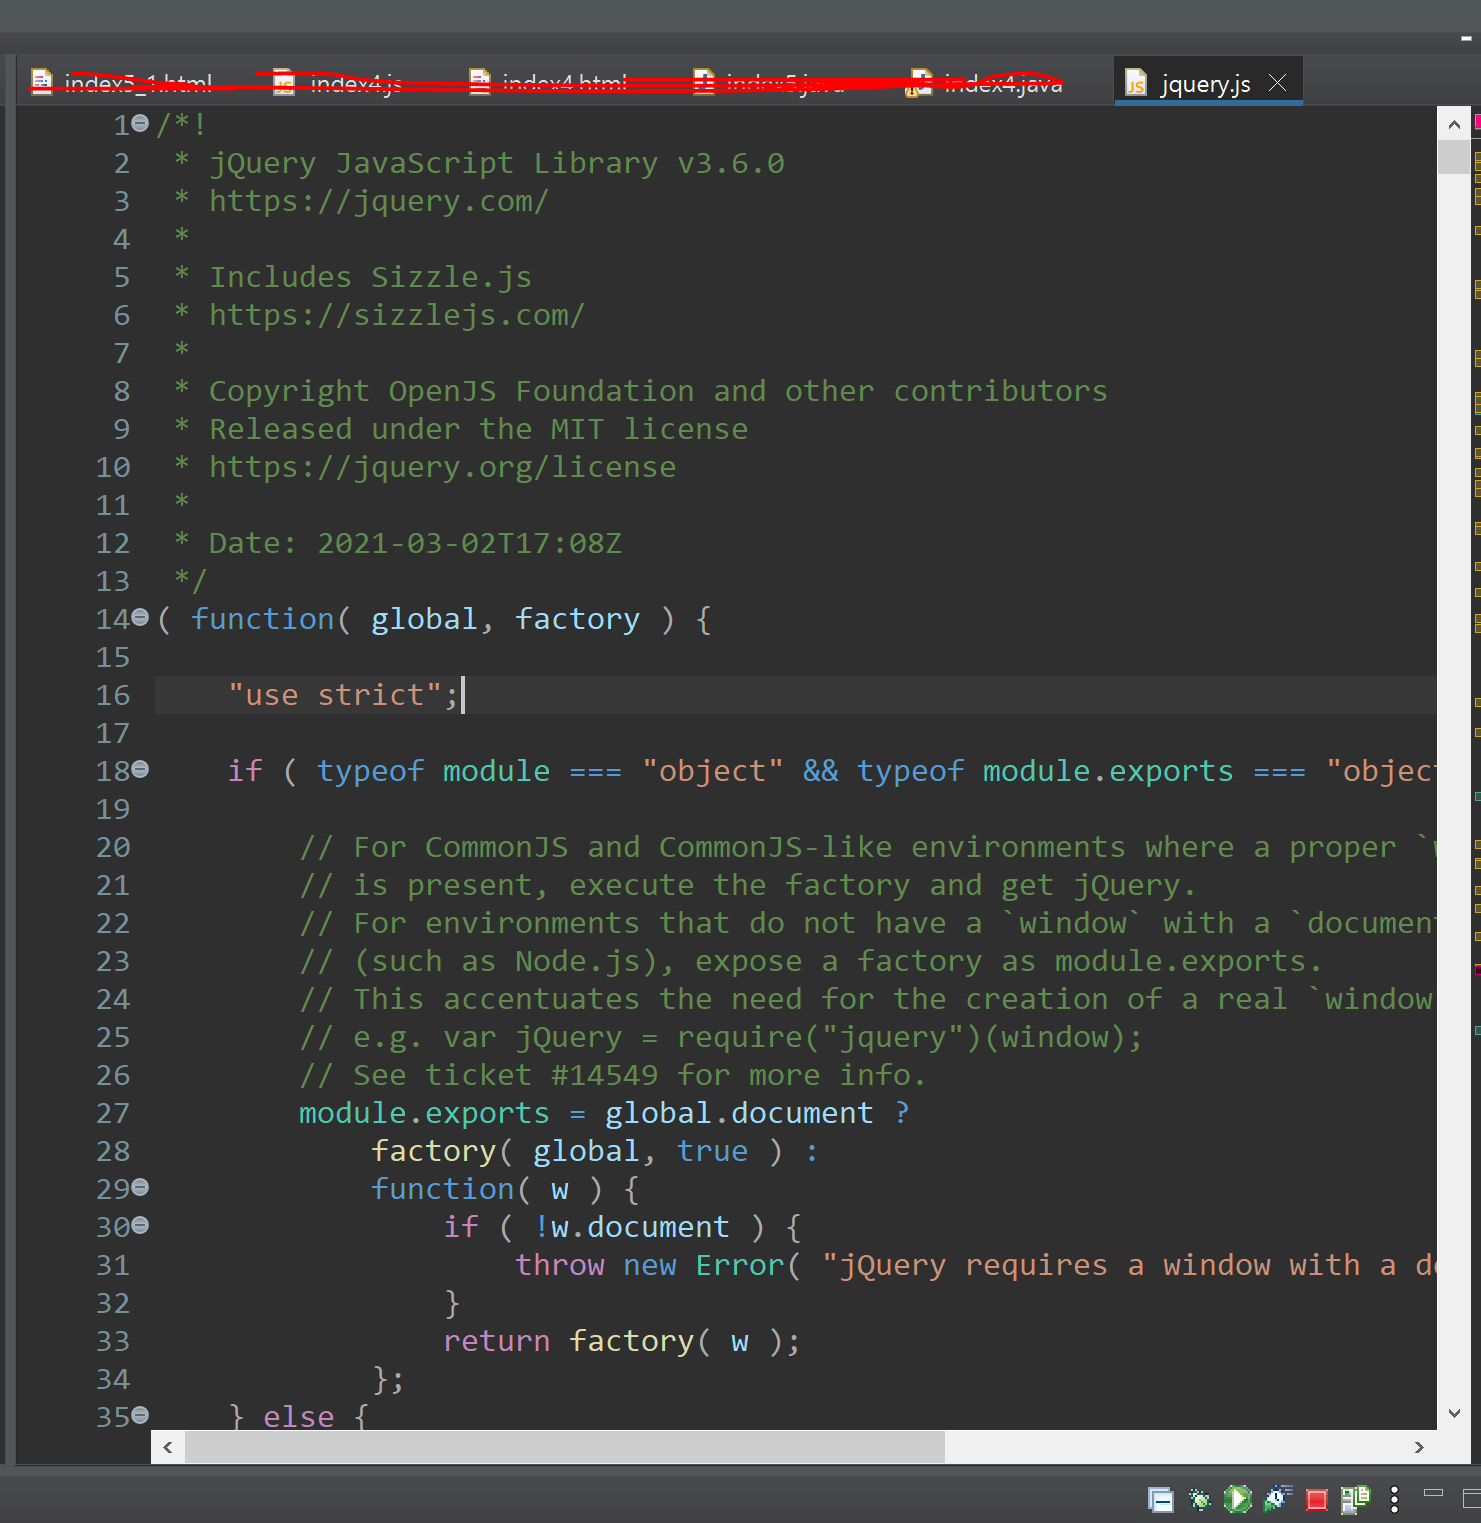This screenshot has width=1481, height=1523.
Task: Place cursor on the "use strict" line
Action: (795, 694)
